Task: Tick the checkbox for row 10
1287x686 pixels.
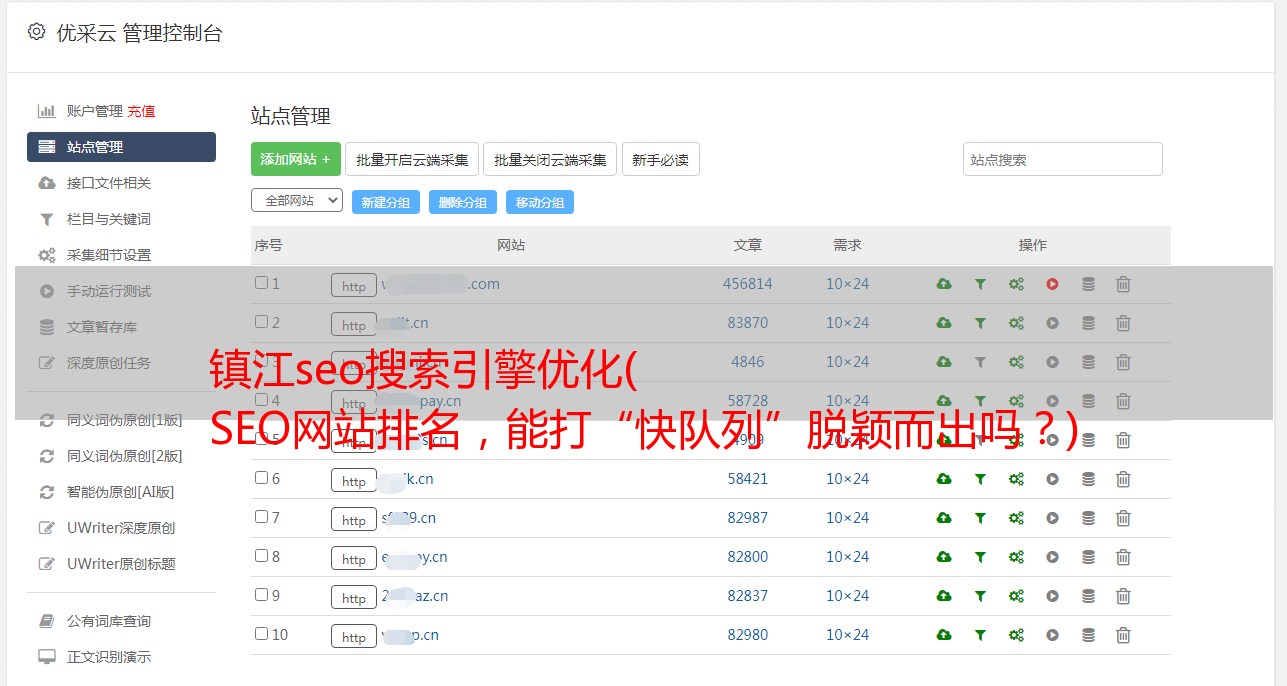Action: [261, 634]
